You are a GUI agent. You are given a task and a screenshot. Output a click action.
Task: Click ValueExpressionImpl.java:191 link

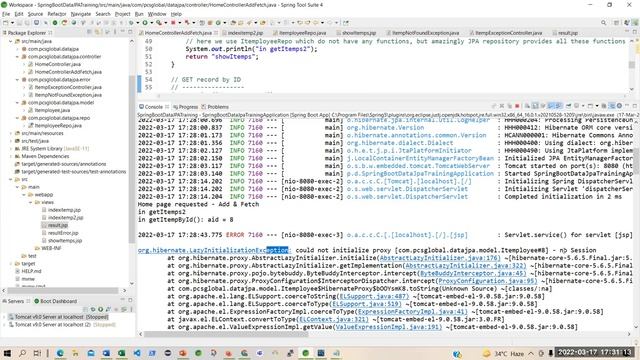(388, 327)
